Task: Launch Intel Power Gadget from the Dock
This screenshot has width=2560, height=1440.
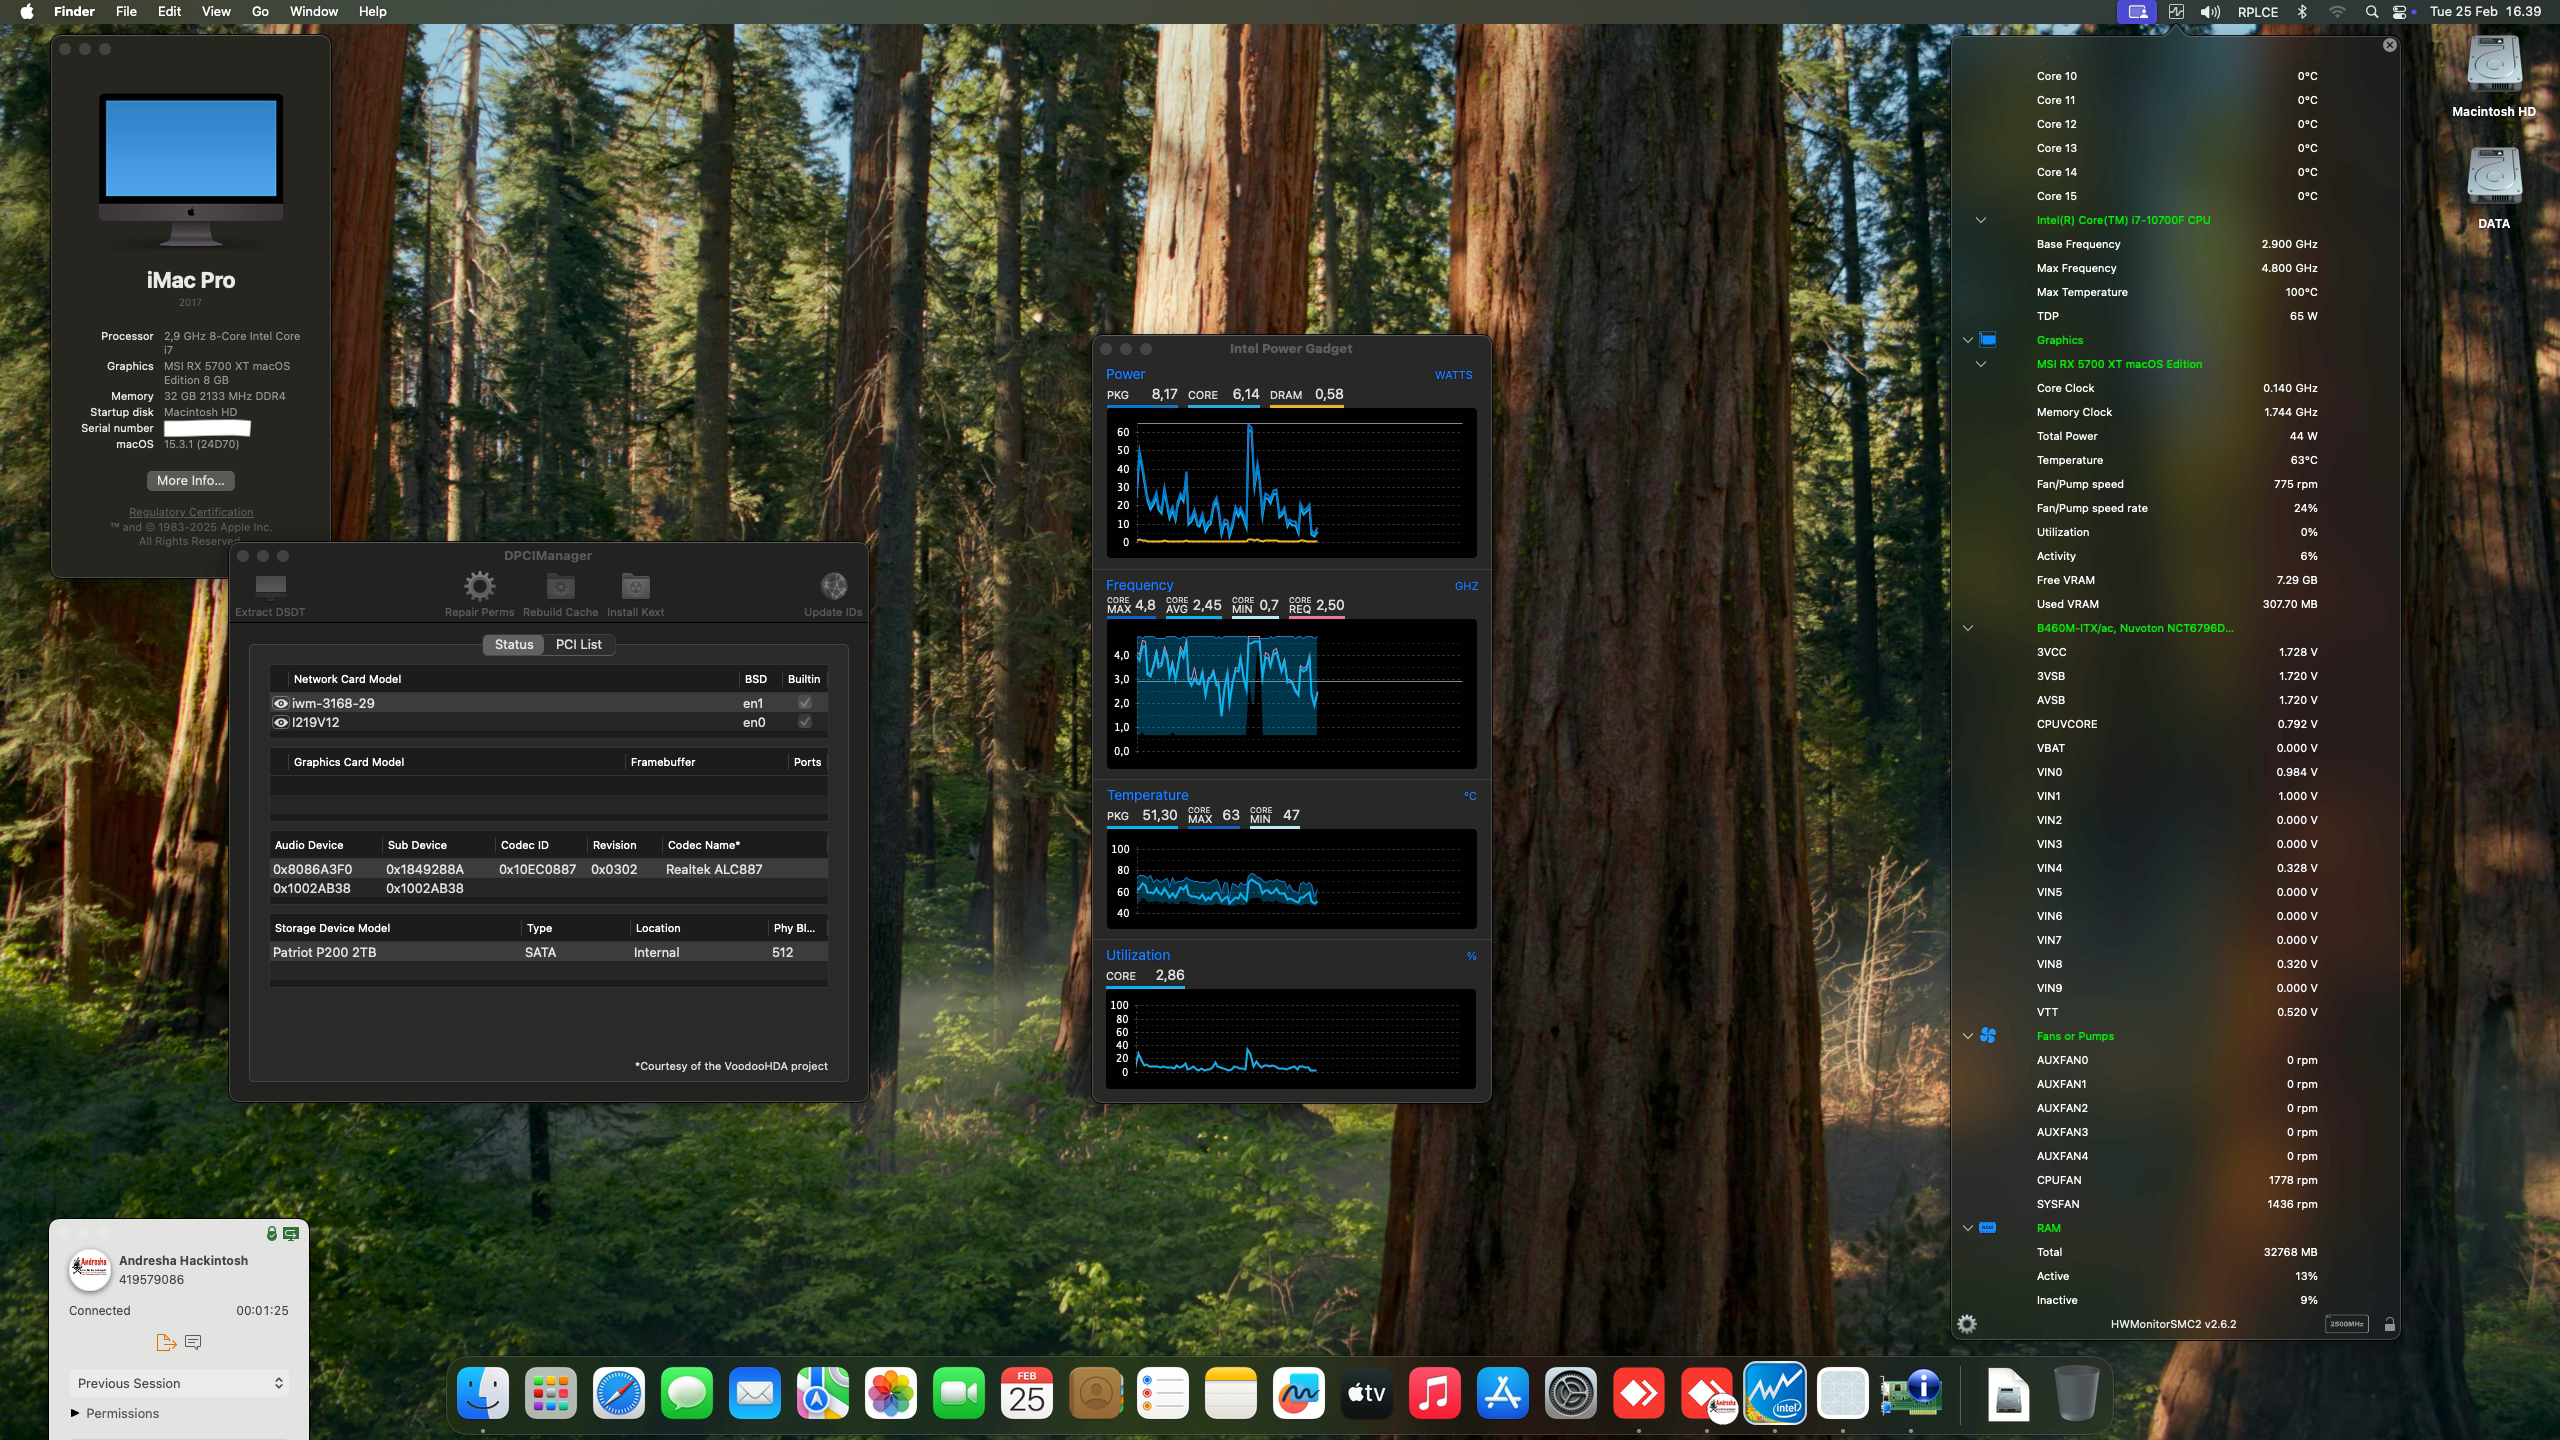Action: (x=1775, y=1392)
